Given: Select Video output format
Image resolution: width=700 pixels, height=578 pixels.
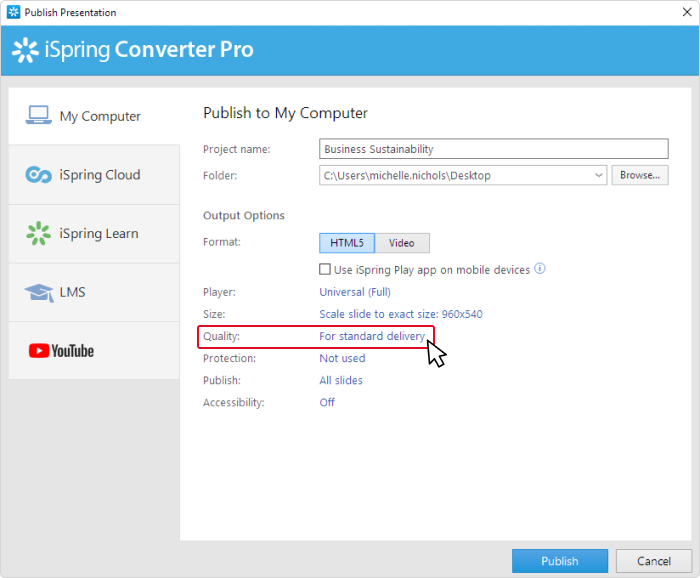Looking at the screenshot, I should point(402,243).
